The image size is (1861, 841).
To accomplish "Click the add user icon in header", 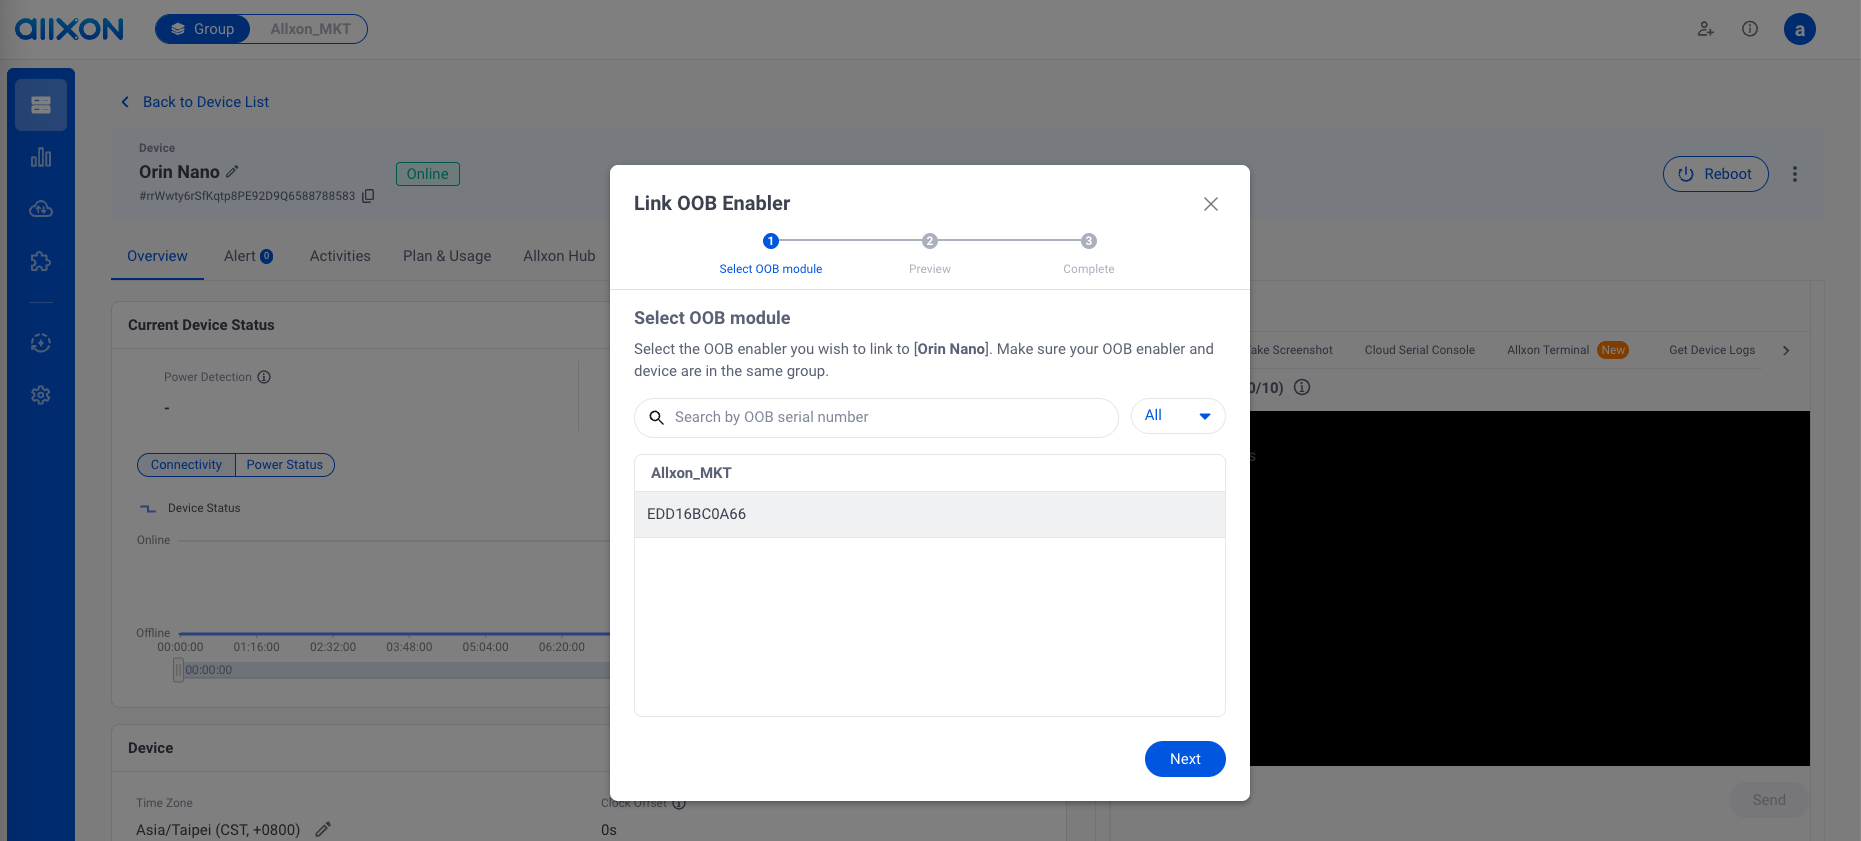I will pyautogui.click(x=1706, y=29).
